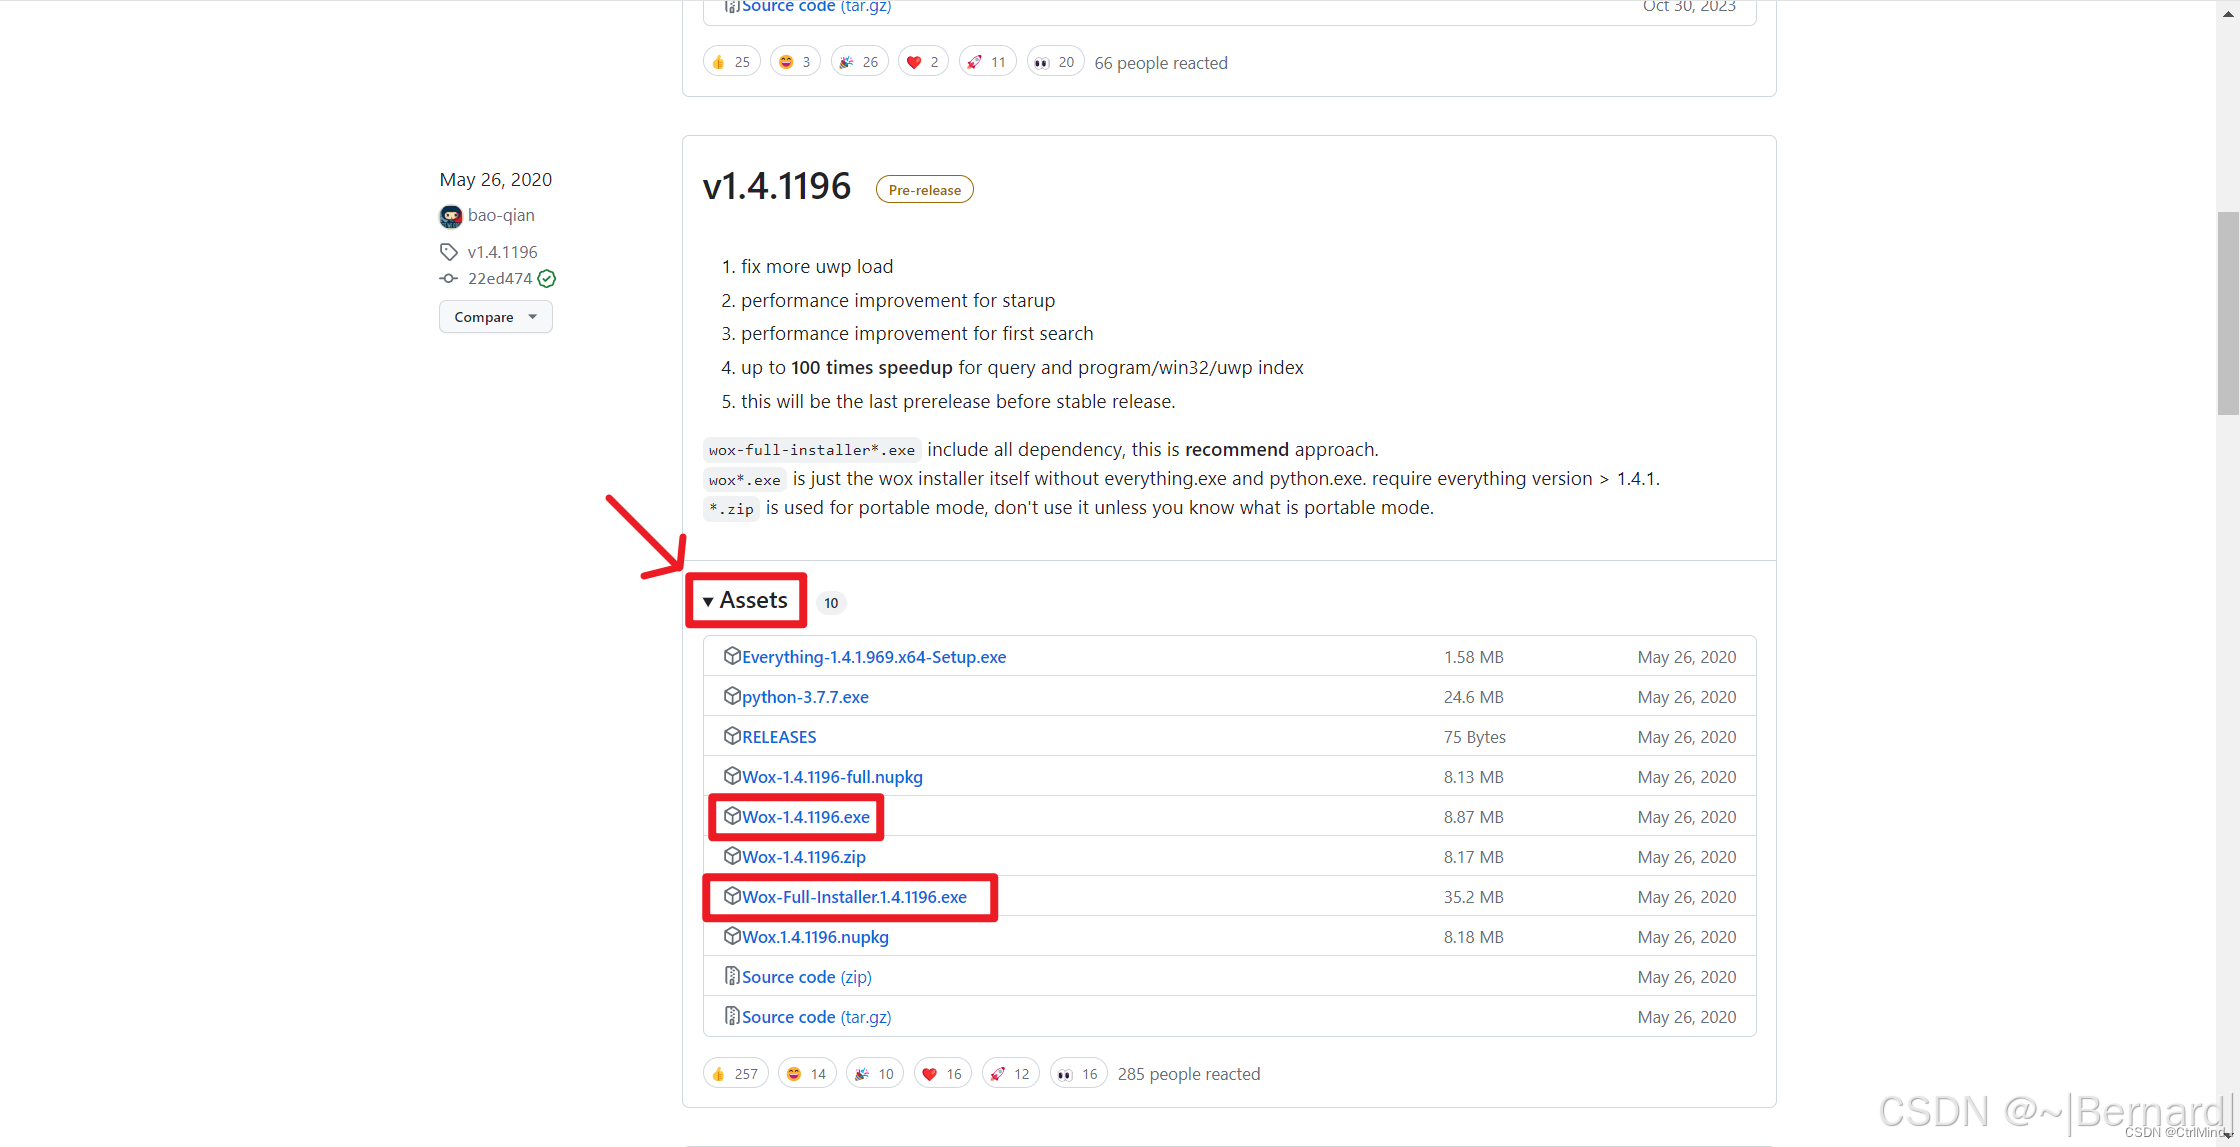The width and height of the screenshot is (2240, 1147).
Task: Open the Compare dropdown
Action: tap(495, 317)
